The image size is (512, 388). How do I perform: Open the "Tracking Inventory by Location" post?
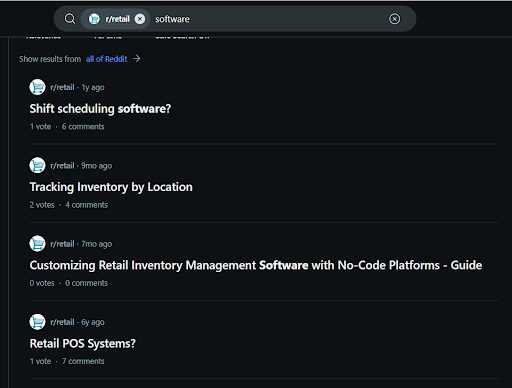click(111, 187)
